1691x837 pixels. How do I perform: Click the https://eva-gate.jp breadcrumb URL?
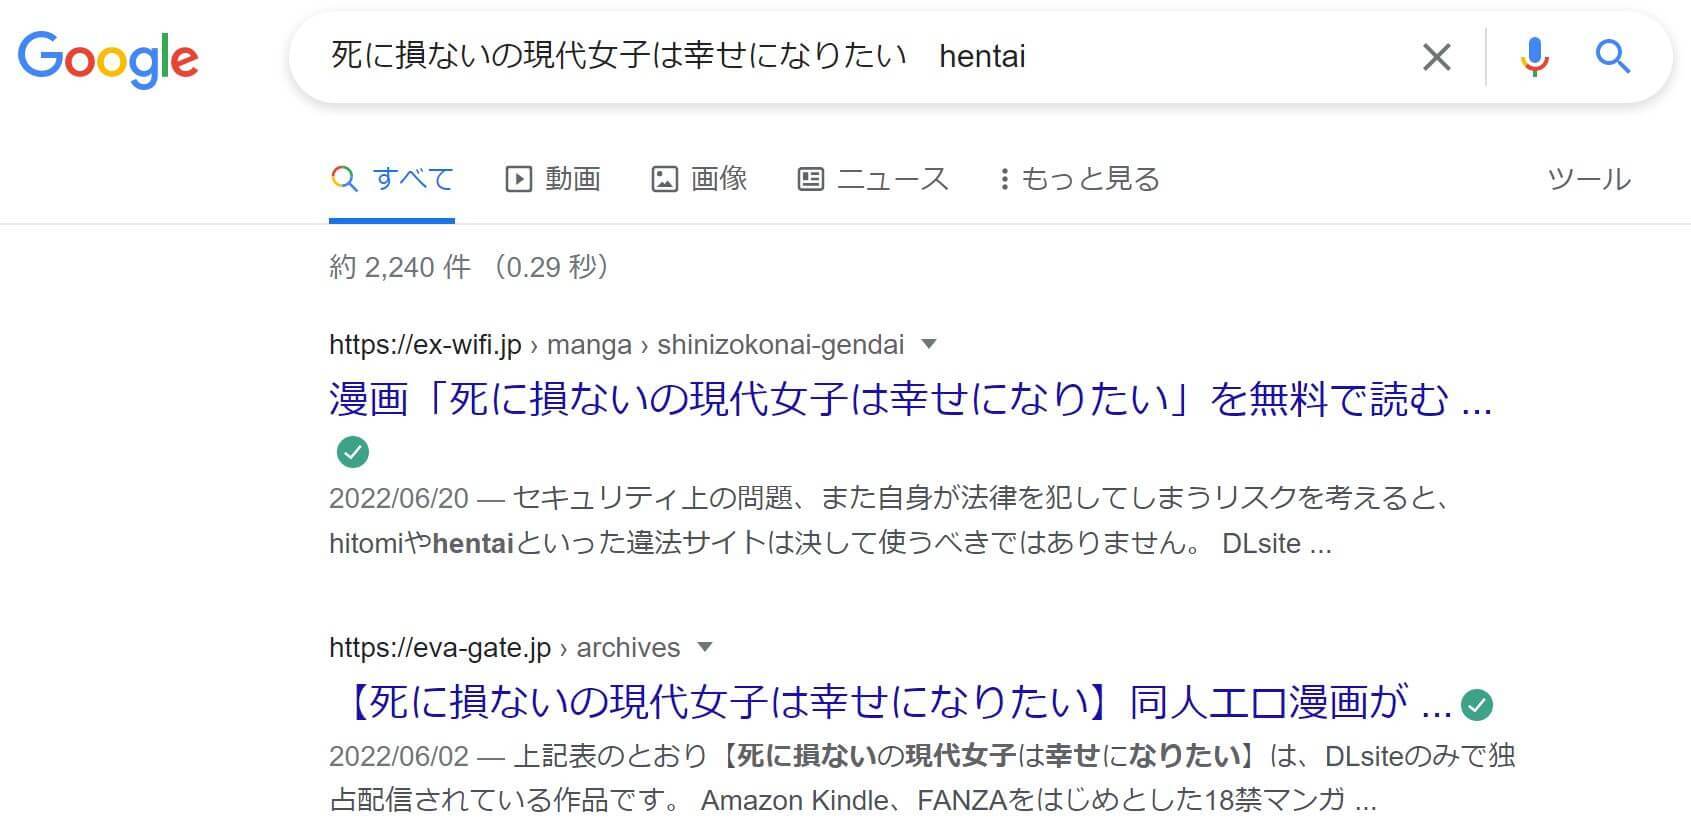[440, 648]
